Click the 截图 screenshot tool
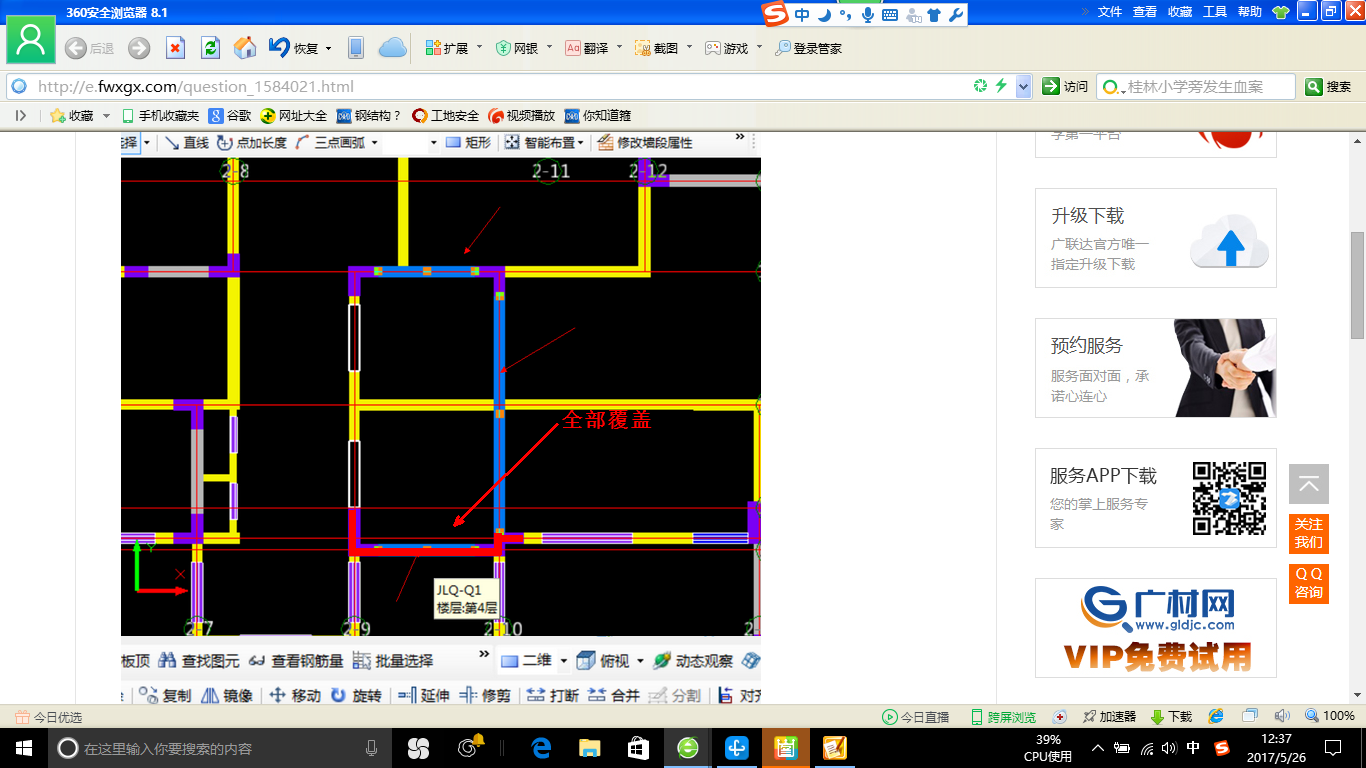This screenshot has height=768, width=1366. [x=657, y=48]
